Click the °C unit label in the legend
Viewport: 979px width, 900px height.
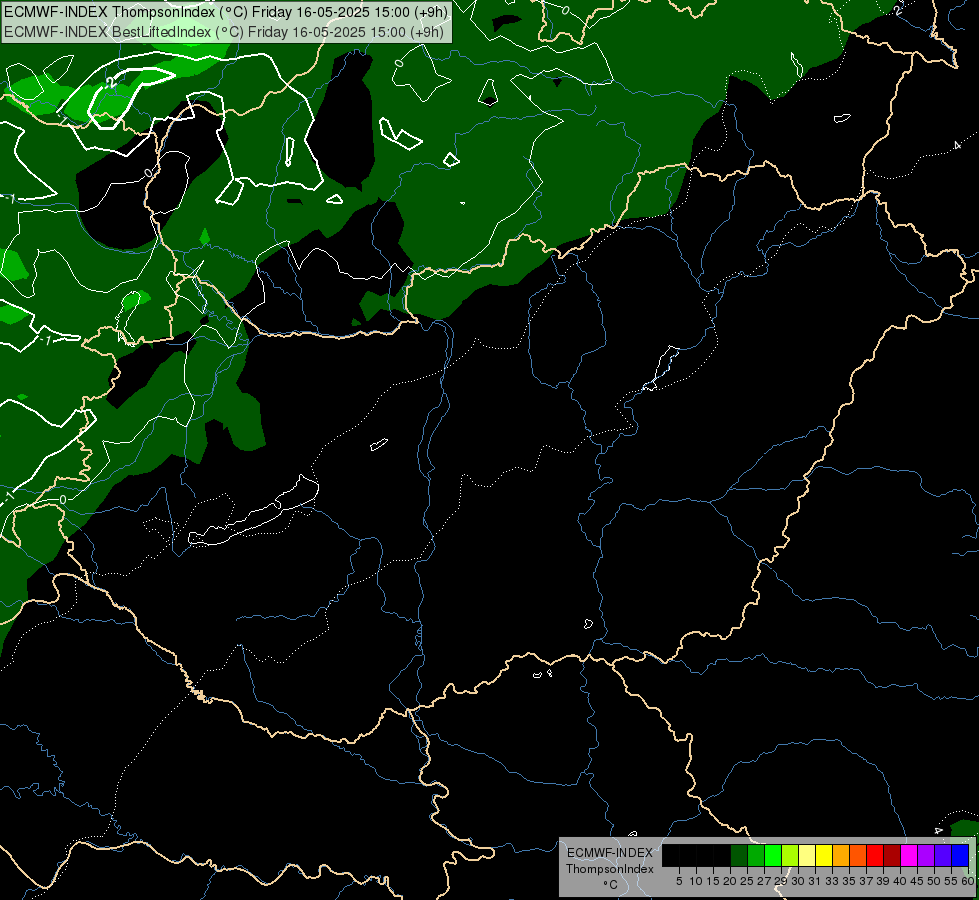point(610,885)
